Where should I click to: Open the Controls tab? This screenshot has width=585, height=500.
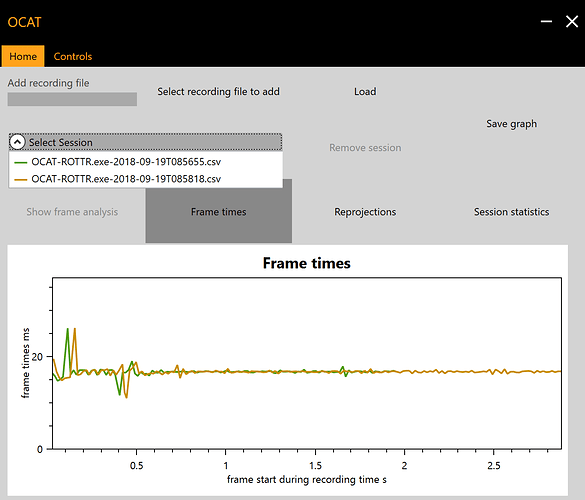pyautogui.click(x=73, y=56)
